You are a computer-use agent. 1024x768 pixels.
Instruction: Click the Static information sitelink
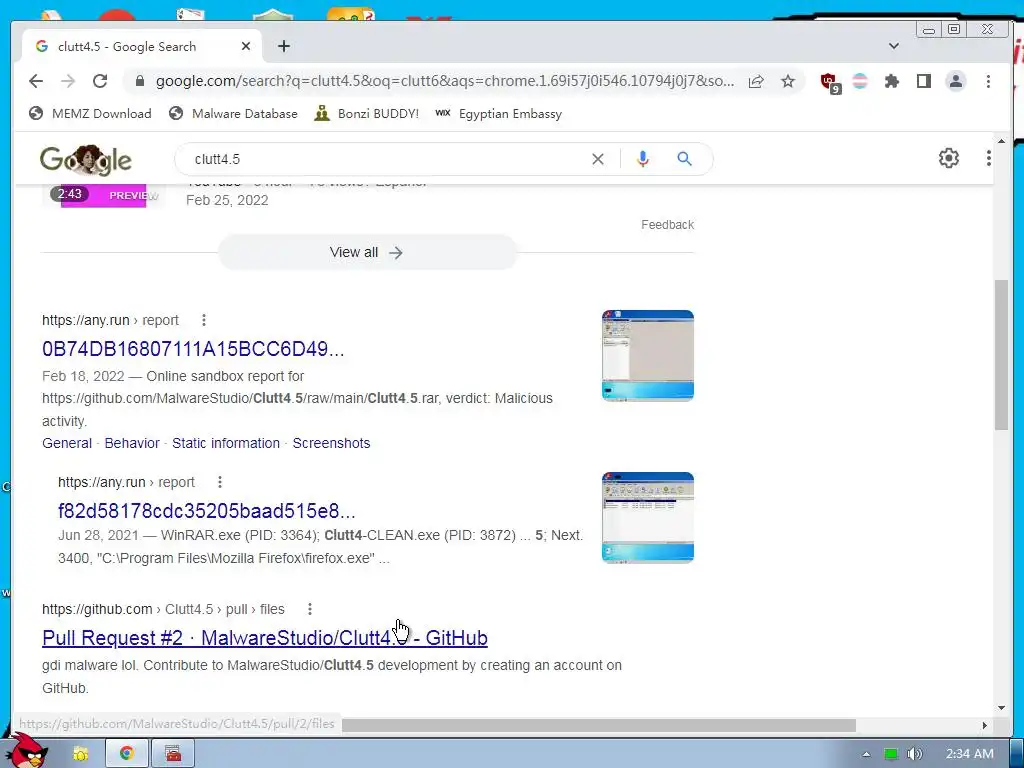[226, 443]
